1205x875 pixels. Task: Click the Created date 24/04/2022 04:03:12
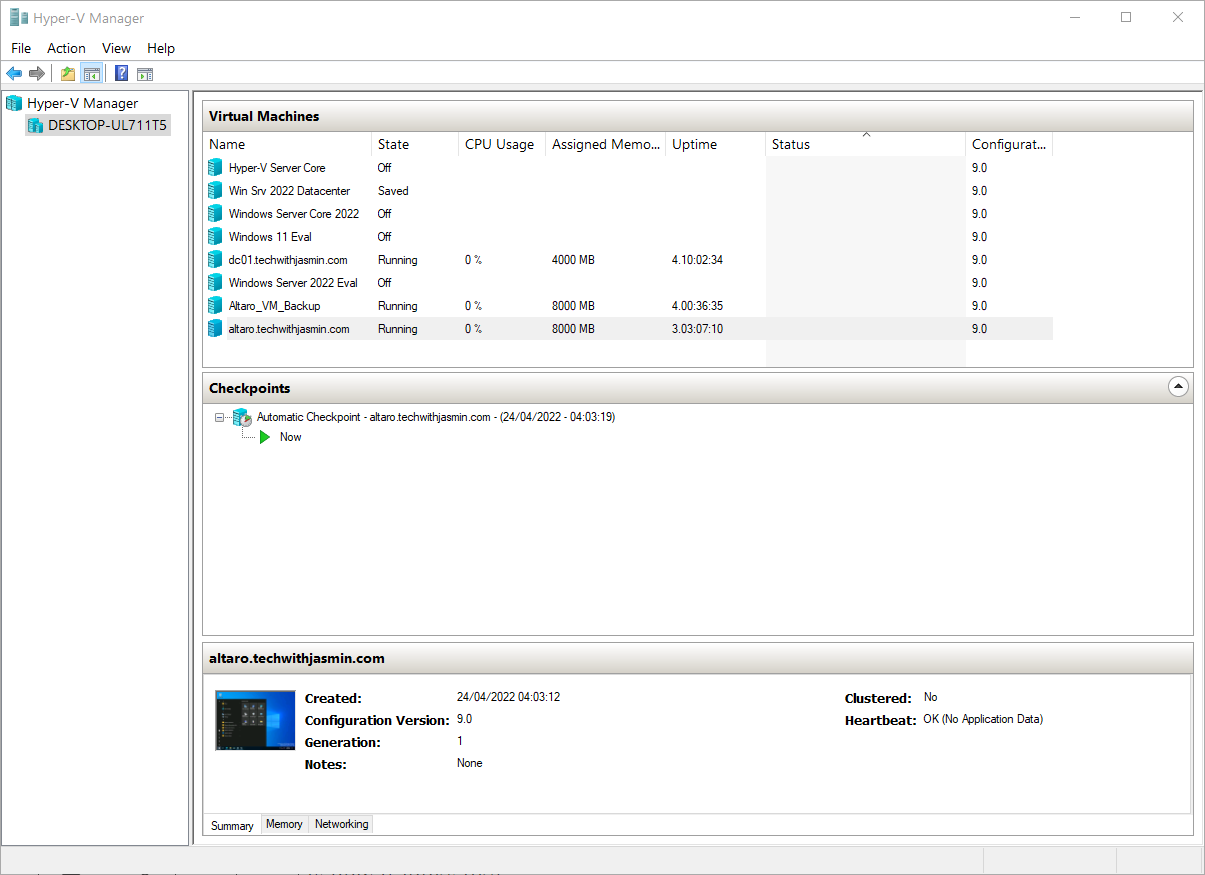(x=508, y=697)
